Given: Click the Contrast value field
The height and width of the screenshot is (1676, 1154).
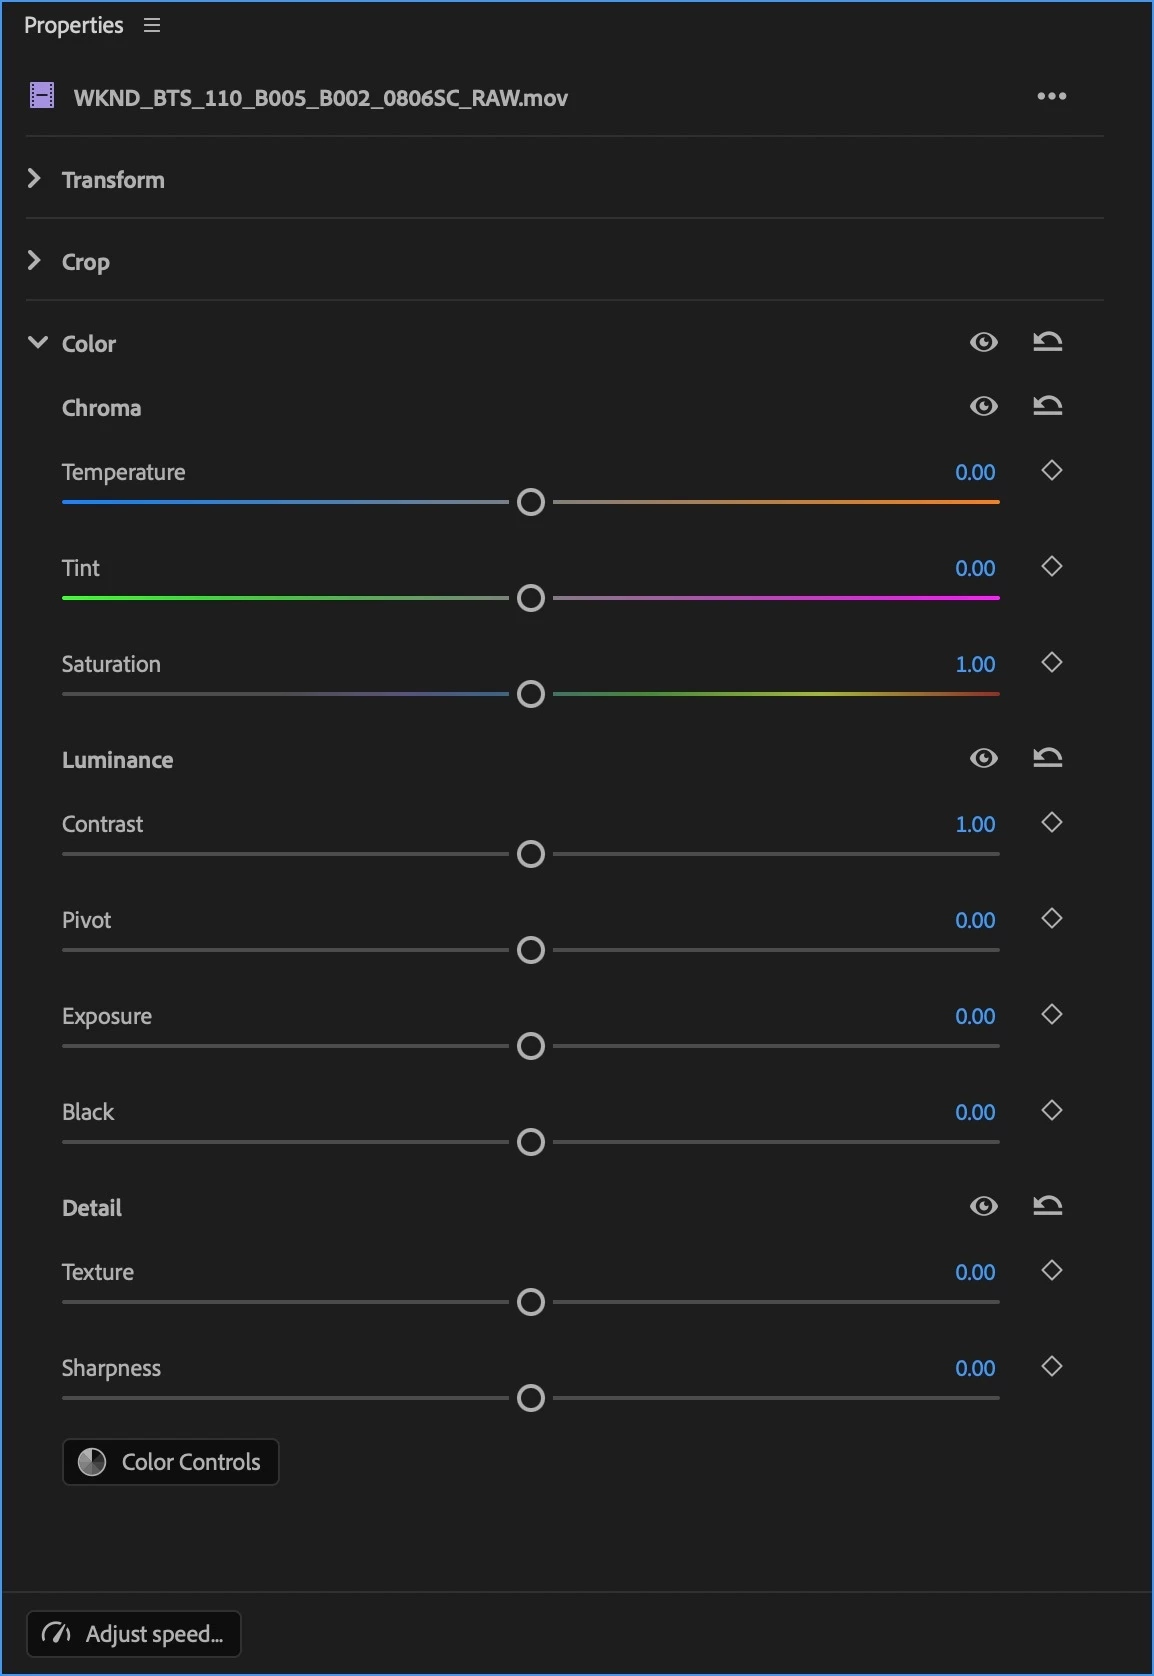Looking at the screenshot, I should click(975, 825).
